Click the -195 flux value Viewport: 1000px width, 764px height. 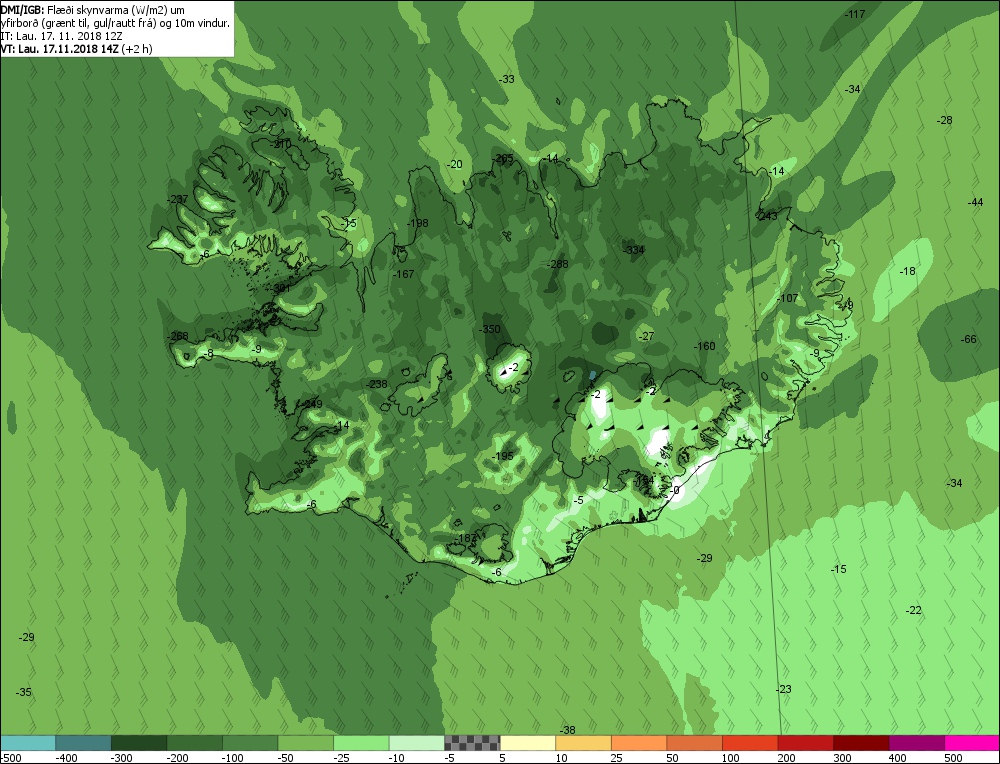point(503,456)
